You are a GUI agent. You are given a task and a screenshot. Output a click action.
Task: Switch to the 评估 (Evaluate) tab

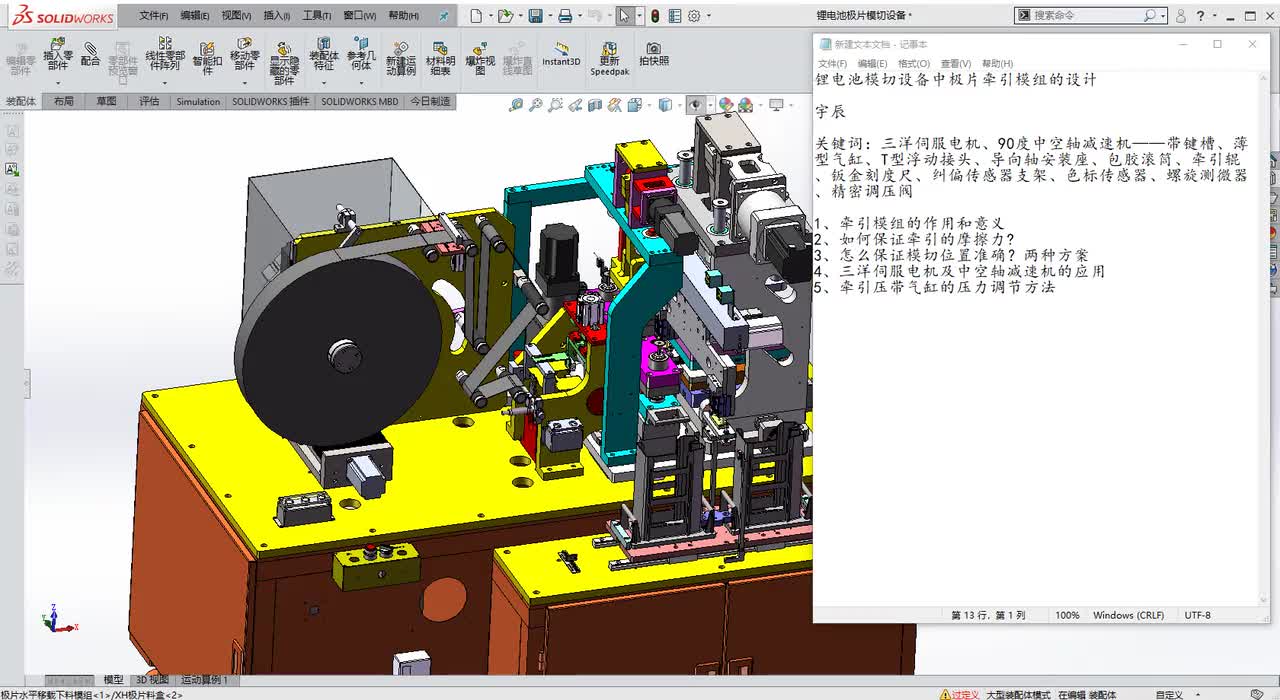pos(149,101)
